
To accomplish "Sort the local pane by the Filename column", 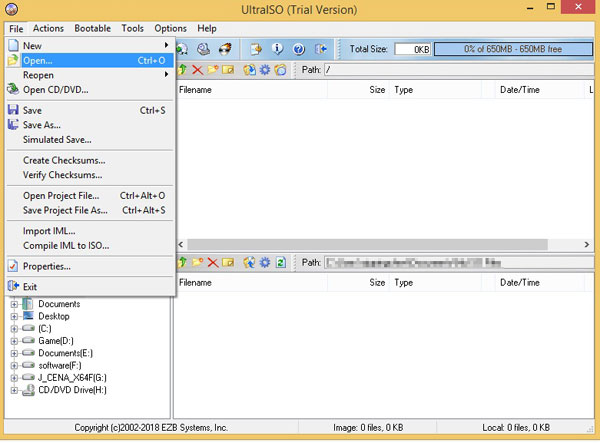I will tap(251, 283).
